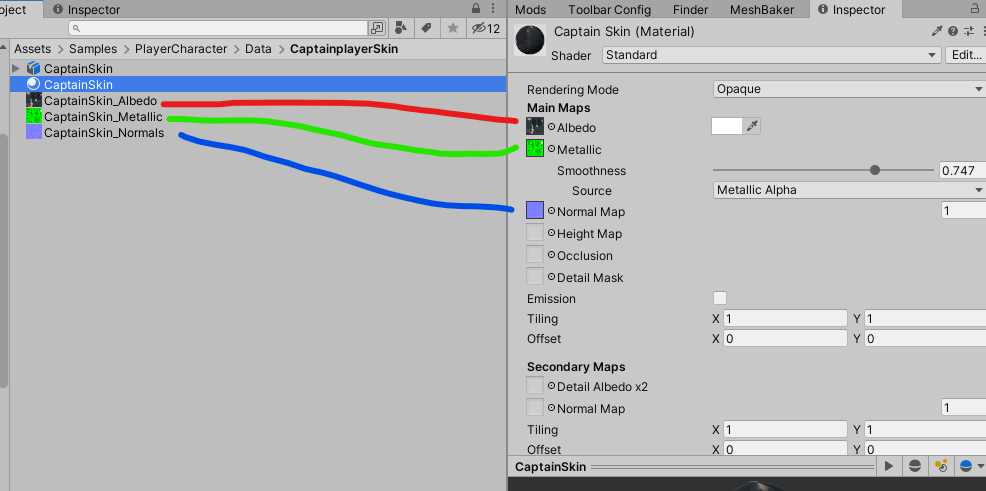Play the CaptainSkin preview animation
Image resolution: width=986 pixels, height=491 pixels.
[889, 466]
